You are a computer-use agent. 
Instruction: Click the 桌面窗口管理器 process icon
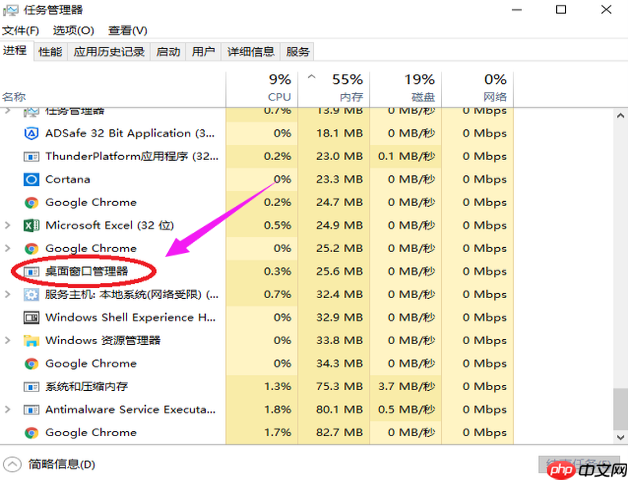point(31,272)
